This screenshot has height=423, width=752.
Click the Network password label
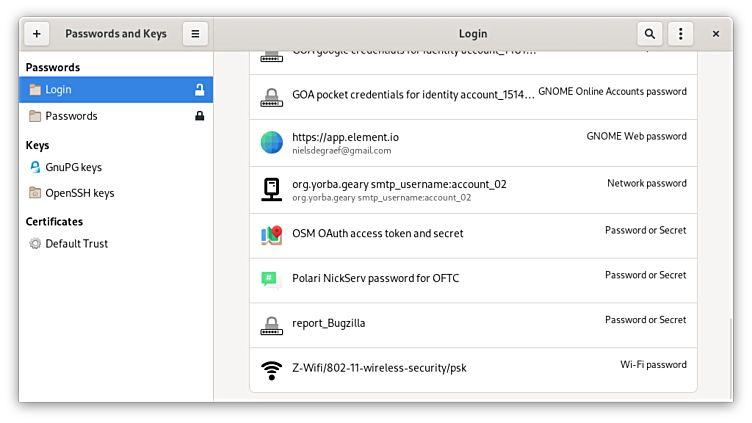coord(647,184)
